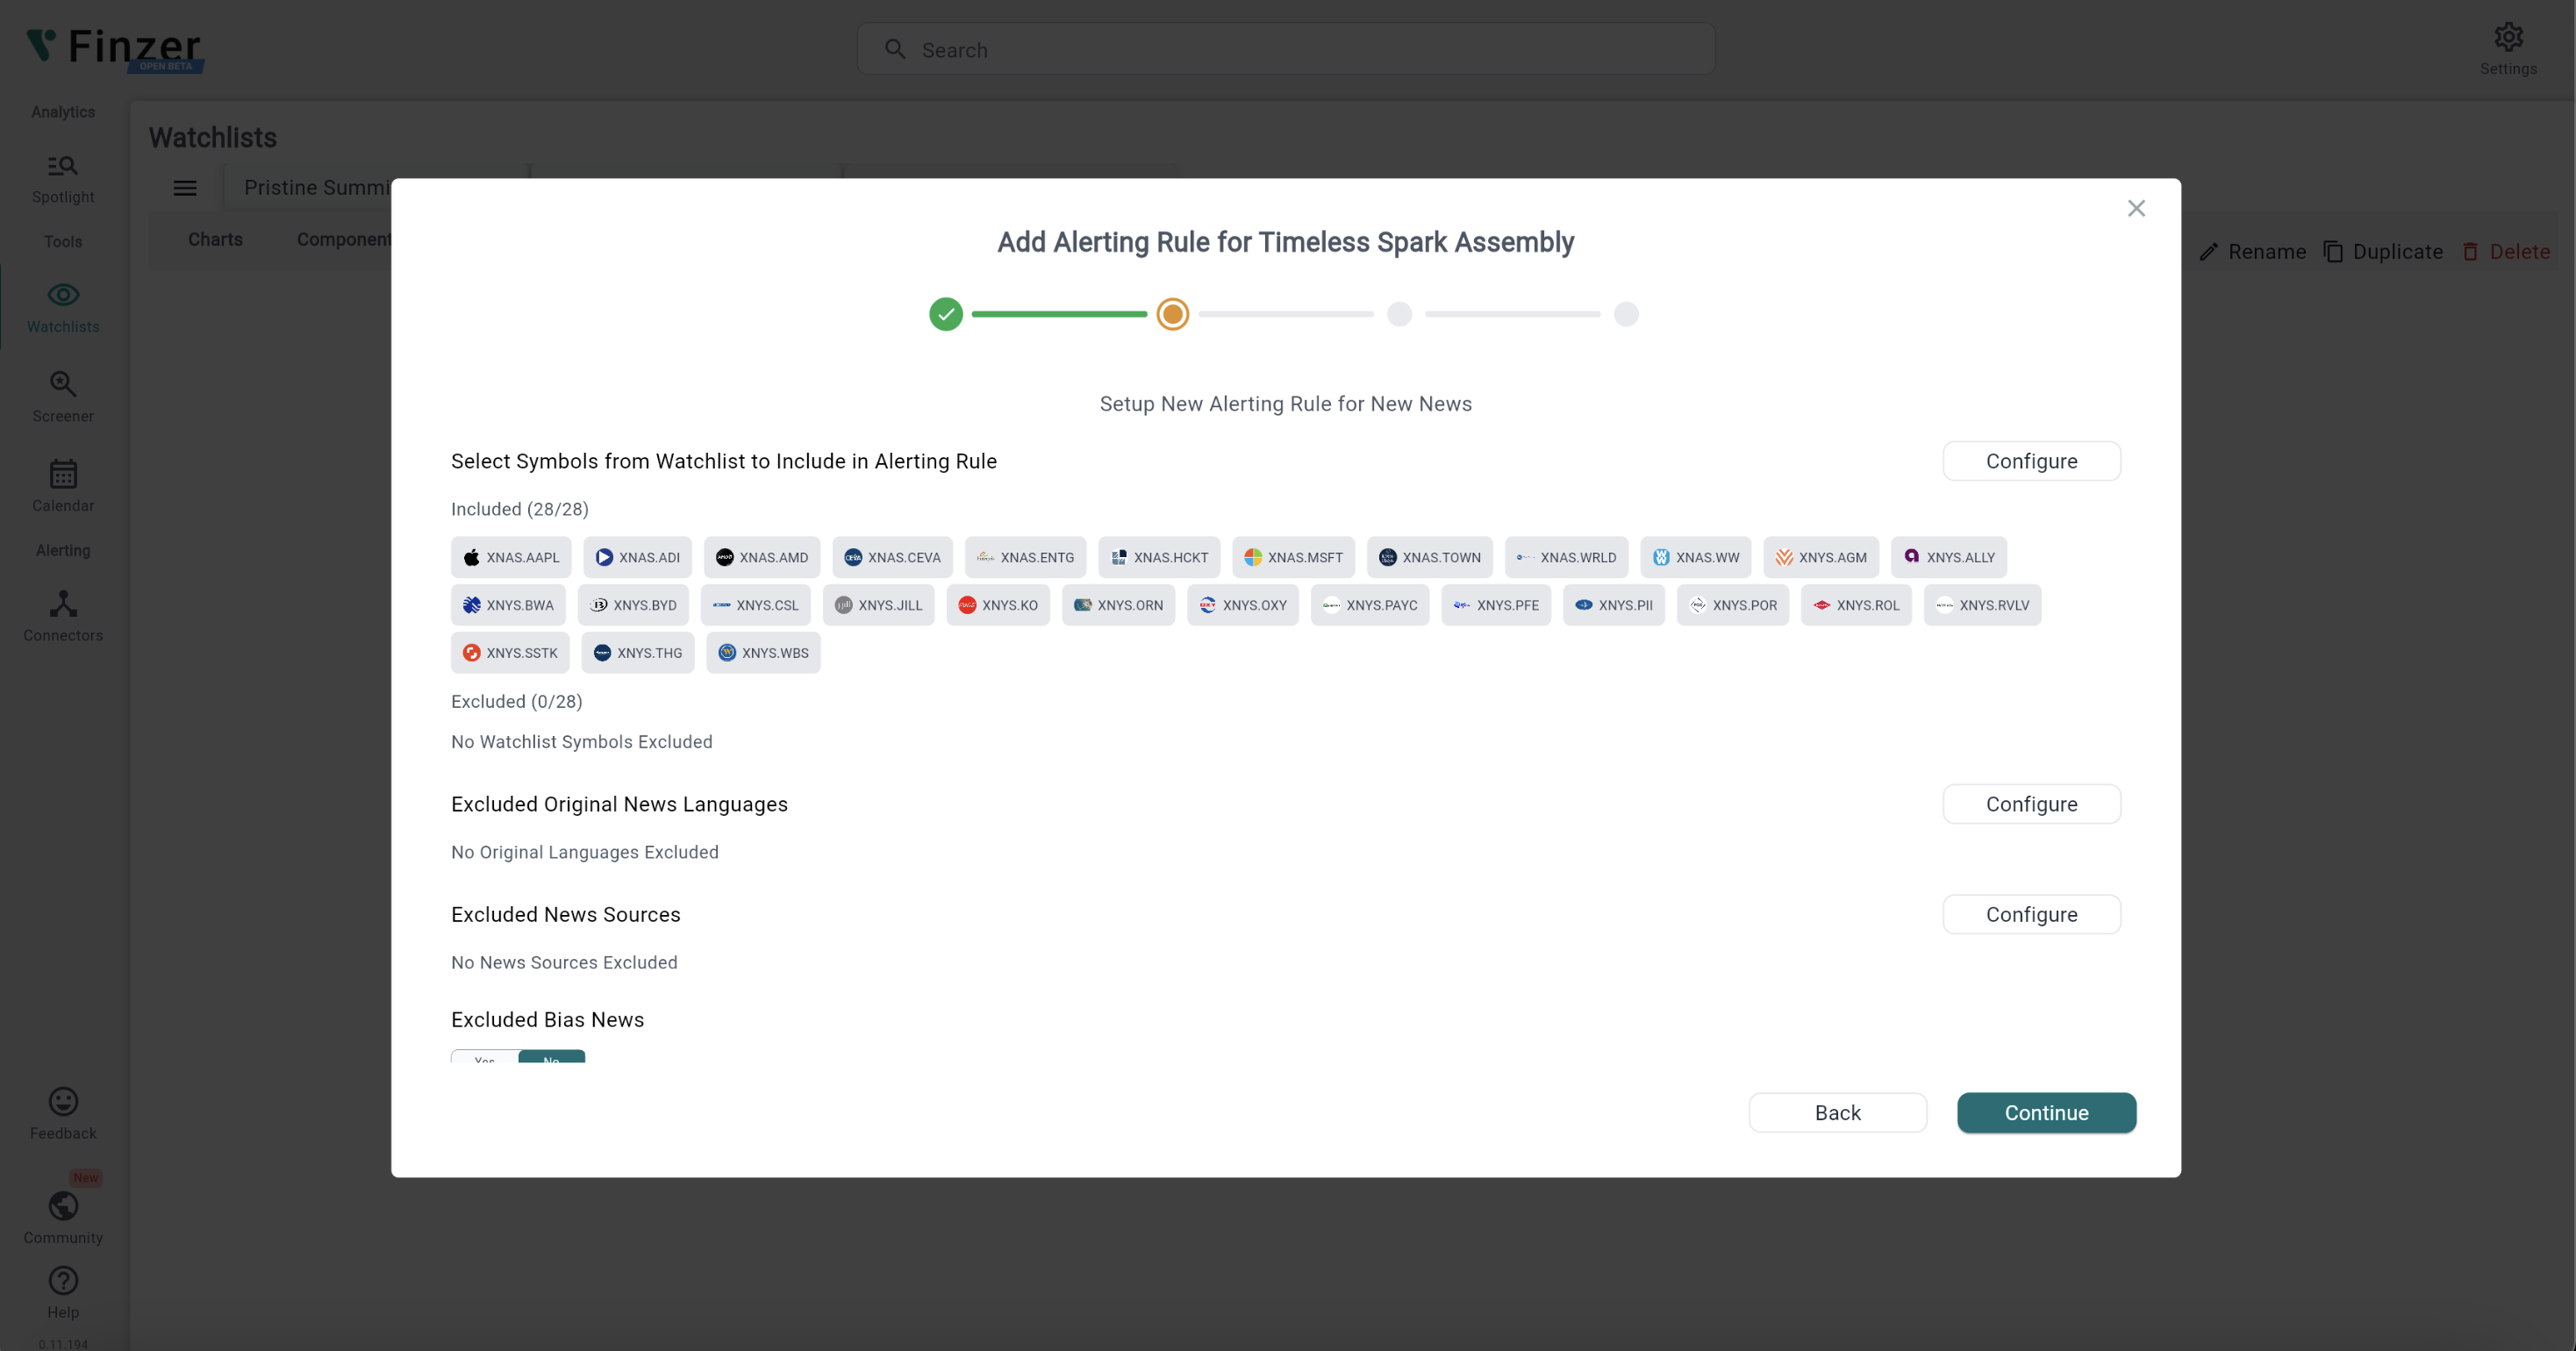Click the 'Included (28/28)' label

pos(520,509)
